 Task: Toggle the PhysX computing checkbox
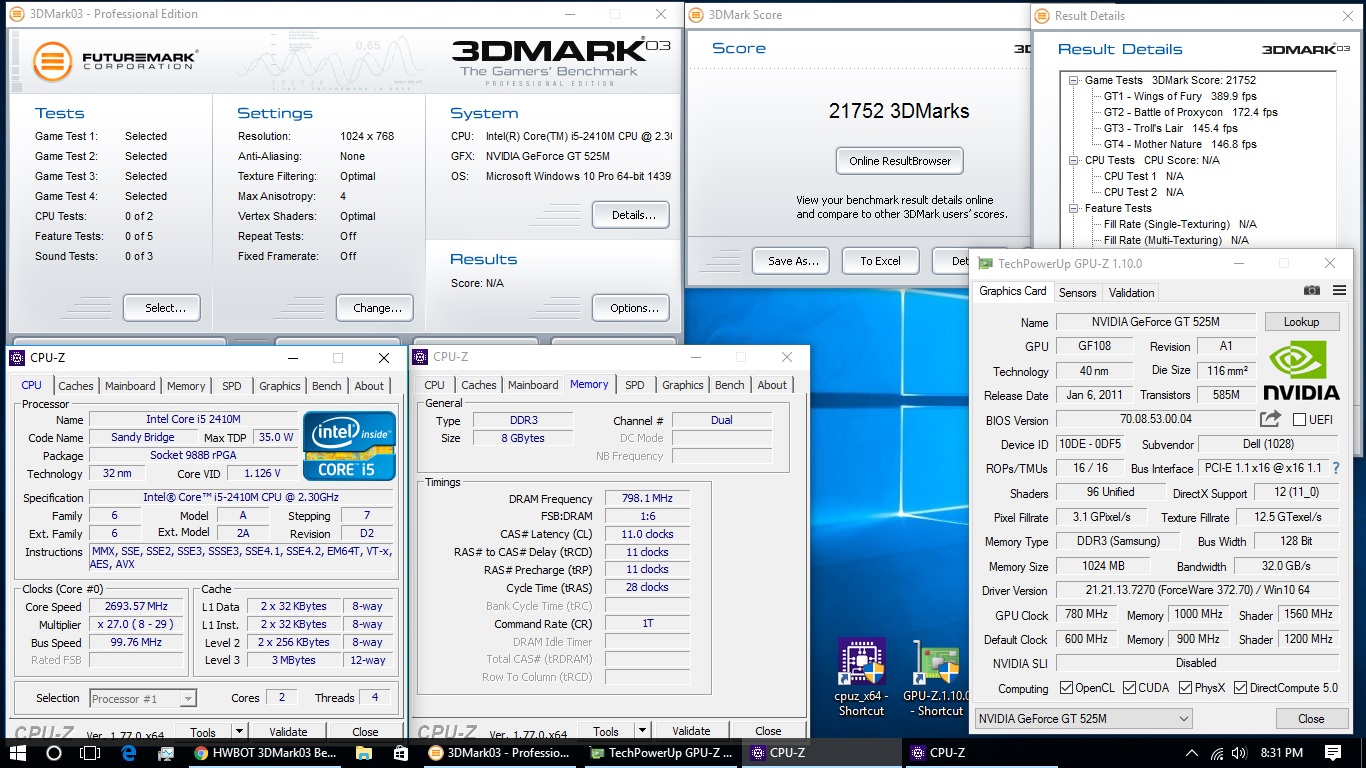click(1185, 688)
